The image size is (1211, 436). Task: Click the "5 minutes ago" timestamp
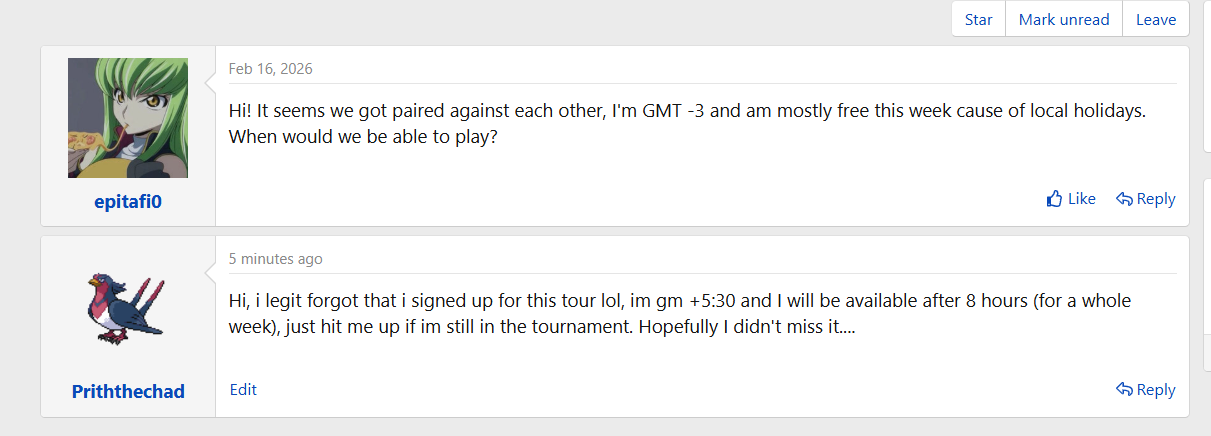point(275,259)
